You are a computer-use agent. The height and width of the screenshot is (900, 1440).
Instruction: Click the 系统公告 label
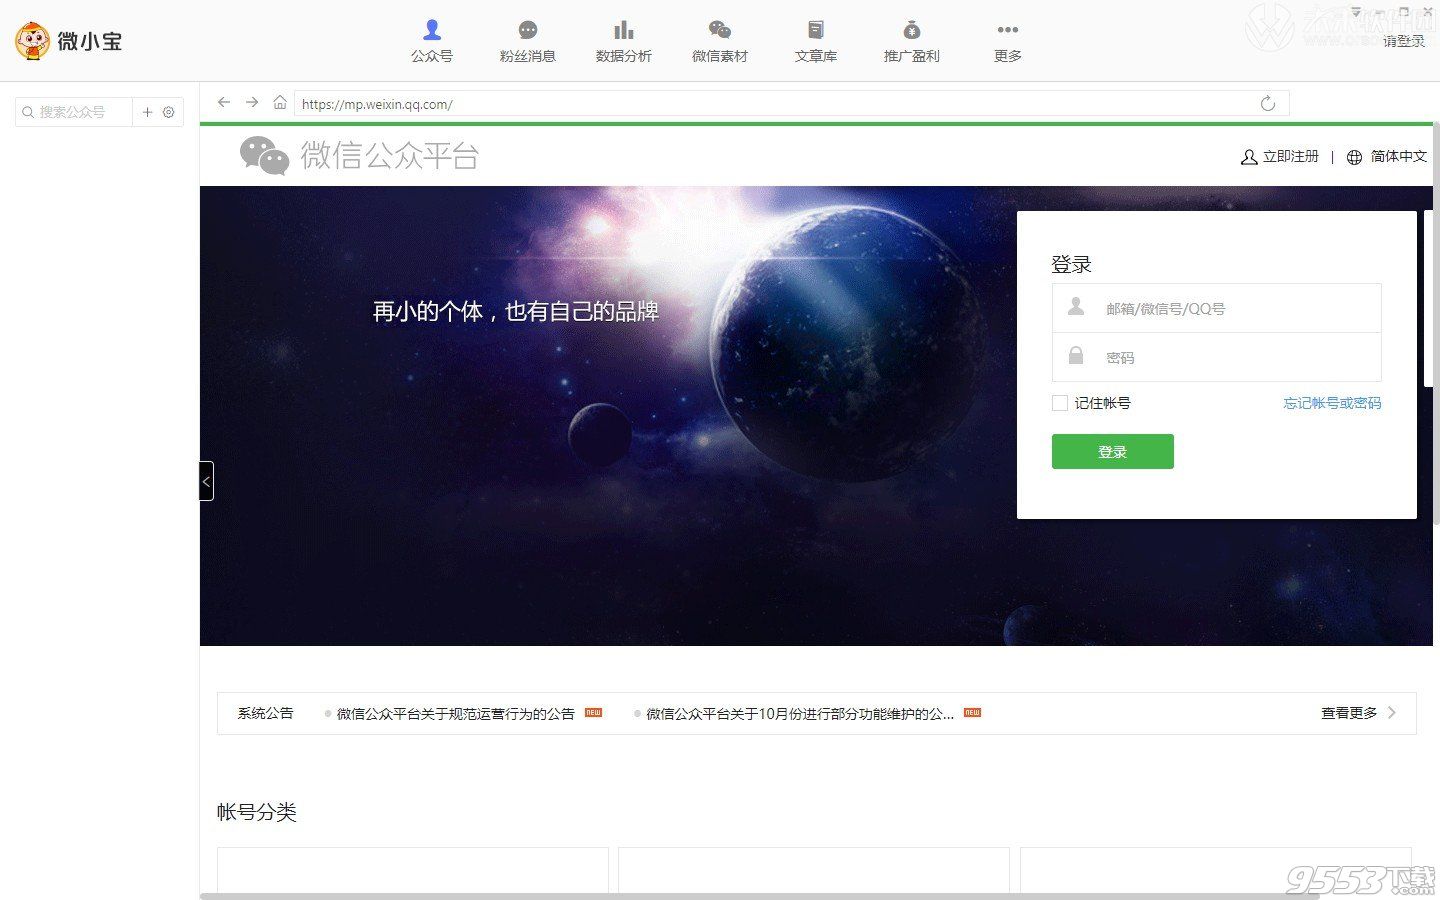click(x=265, y=713)
